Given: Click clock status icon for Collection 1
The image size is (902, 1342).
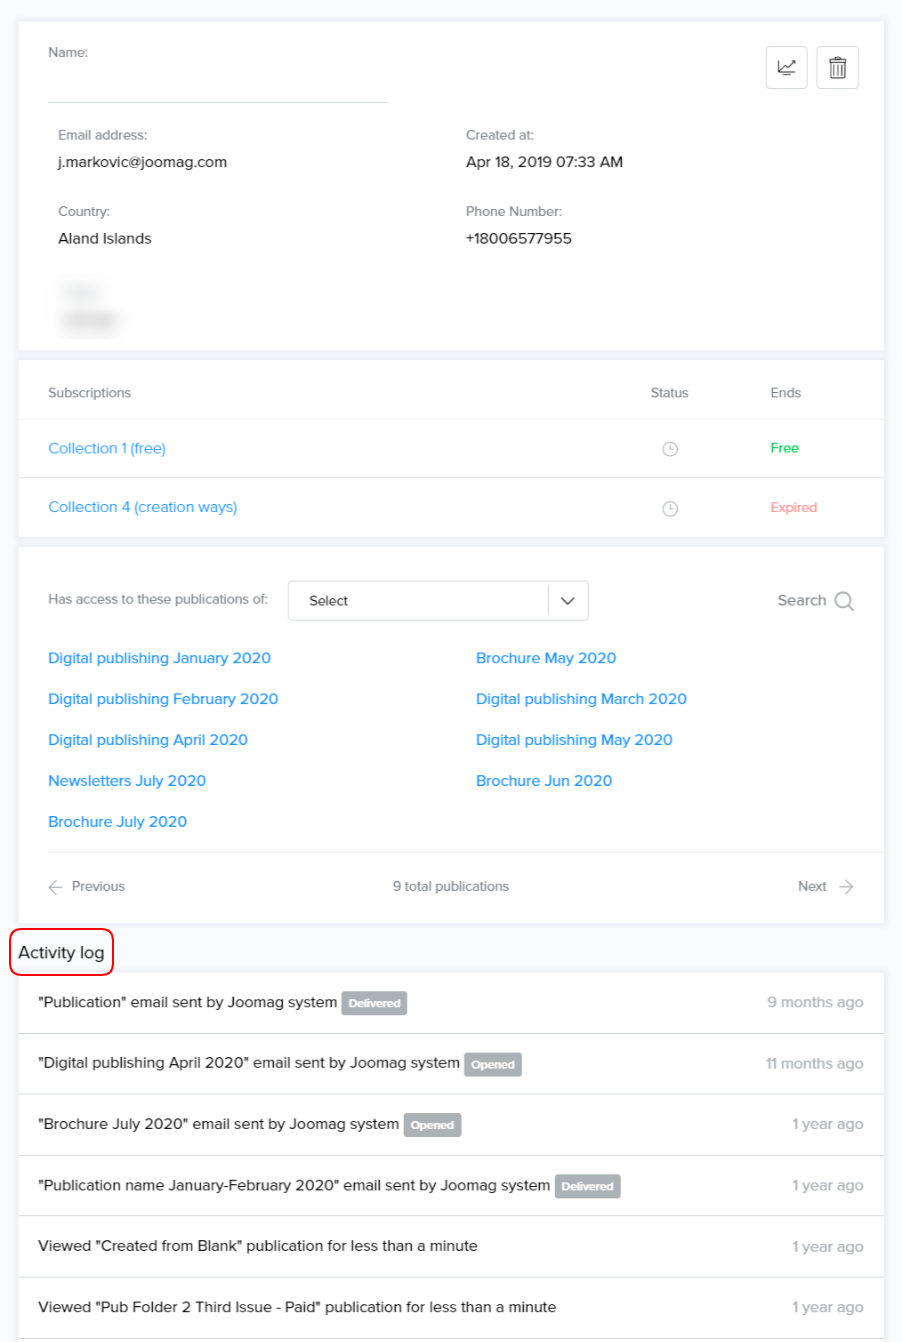Looking at the screenshot, I should coord(670,449).
